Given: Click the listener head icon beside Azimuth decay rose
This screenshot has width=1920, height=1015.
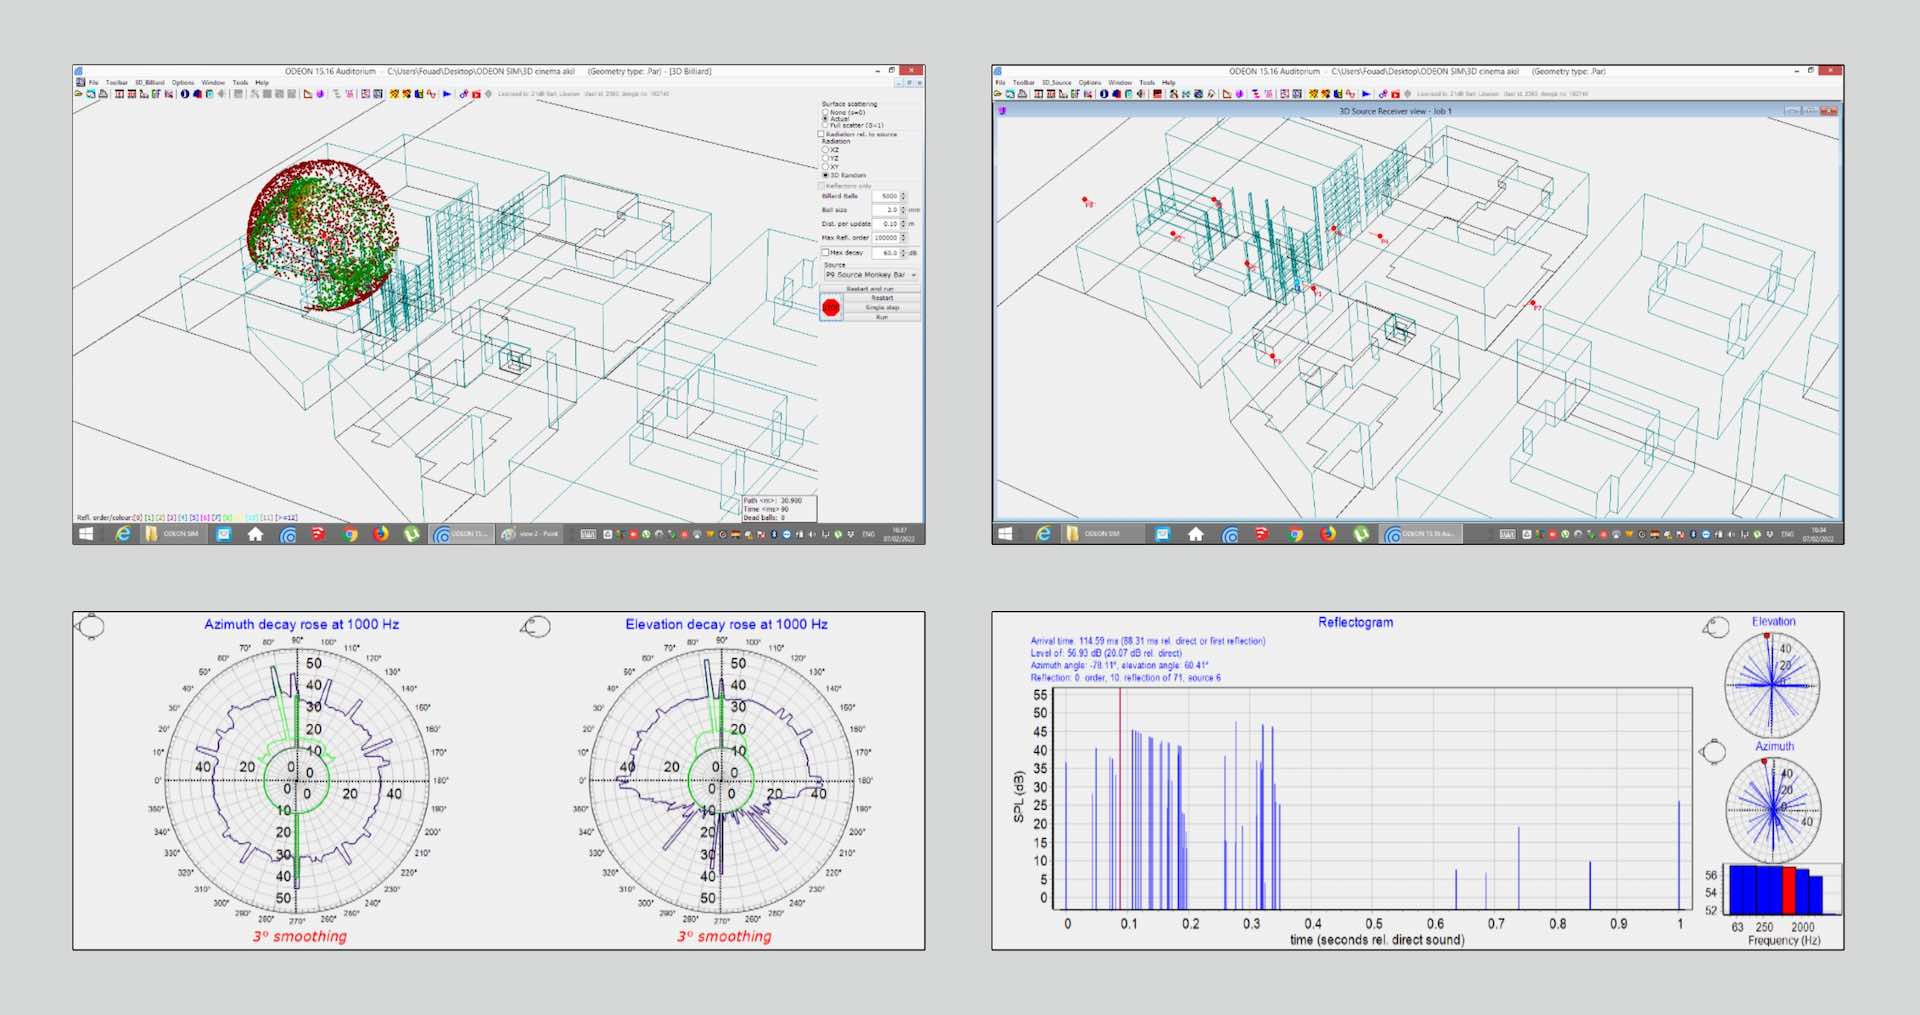Looking at the screenshot, I should pyautogui.click(x=91, y=627).
